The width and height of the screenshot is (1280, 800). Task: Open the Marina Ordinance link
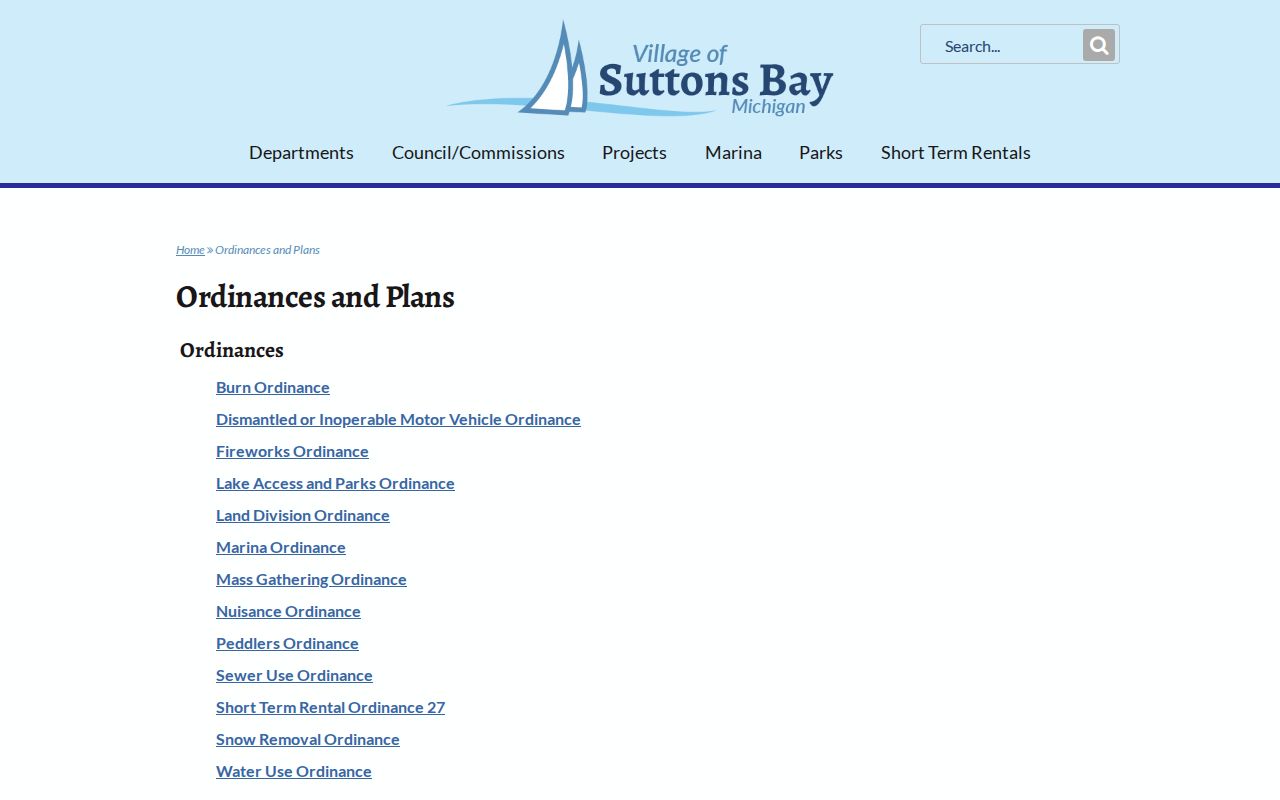(x=281, y=547)
